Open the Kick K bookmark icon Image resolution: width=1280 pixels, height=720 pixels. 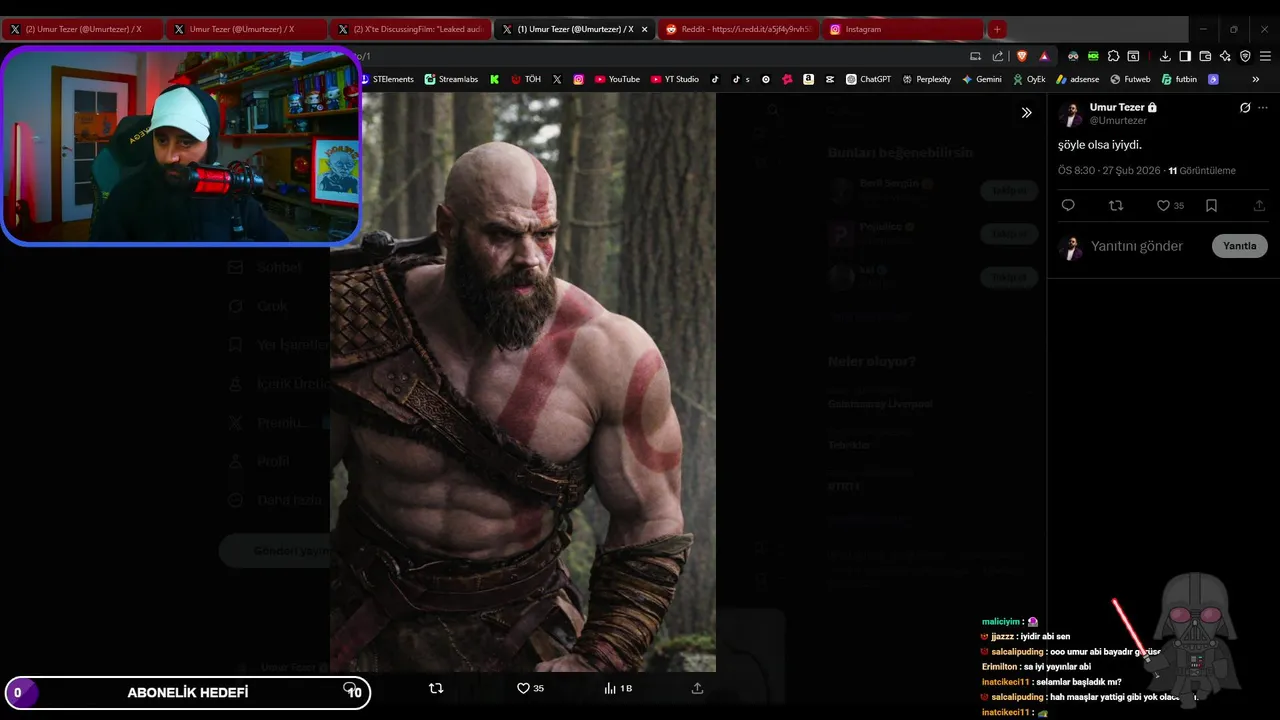tap(494, 79)
